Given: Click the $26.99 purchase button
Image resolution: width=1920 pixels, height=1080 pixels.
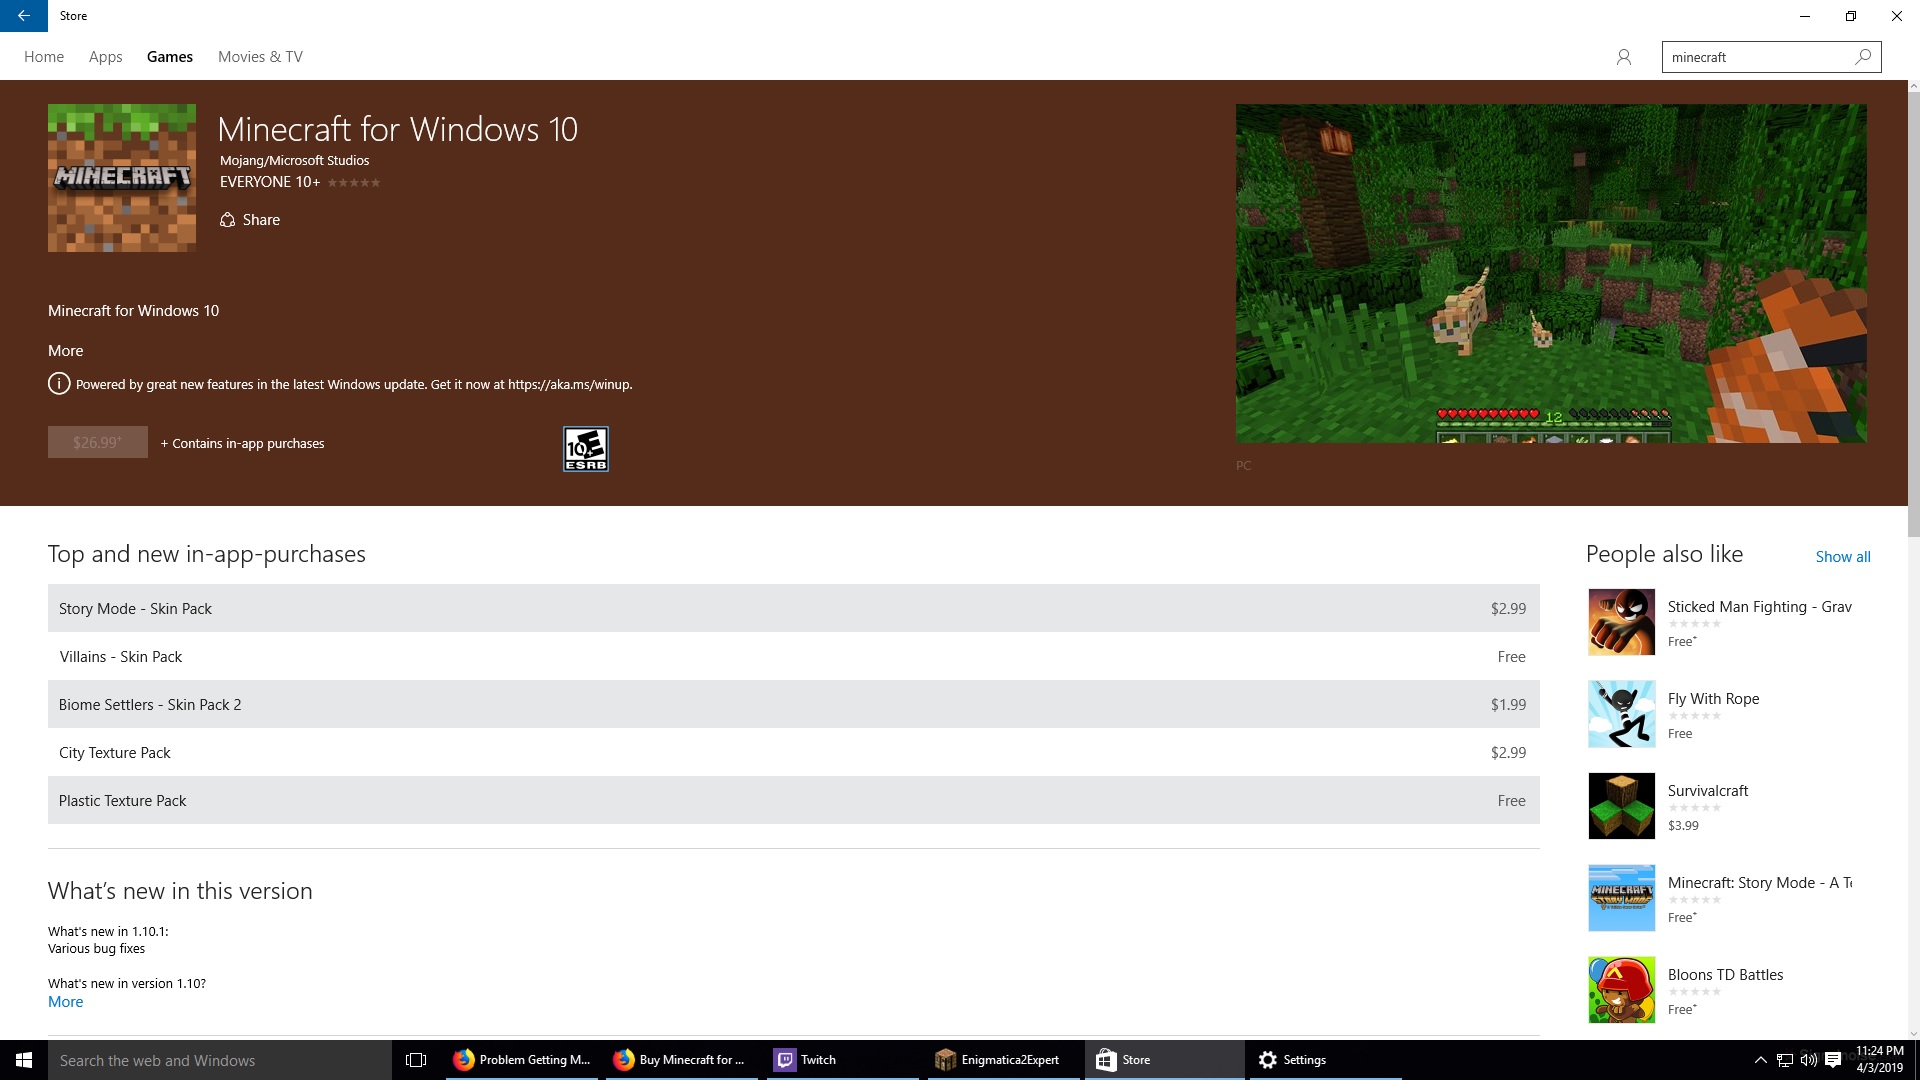Looking at the screenshot, I should (97, 442).
